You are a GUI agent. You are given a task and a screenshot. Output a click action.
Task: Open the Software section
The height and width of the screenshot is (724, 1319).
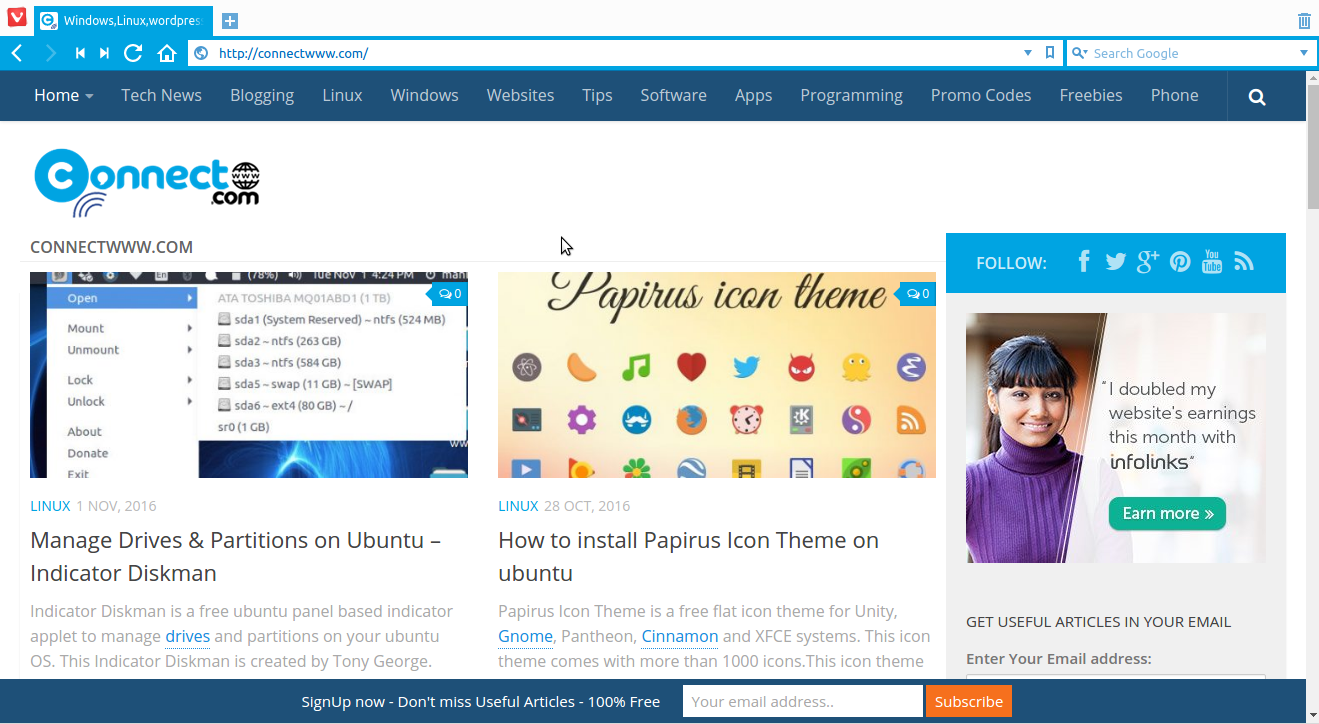pyautogui.click(x=673, y=96)
